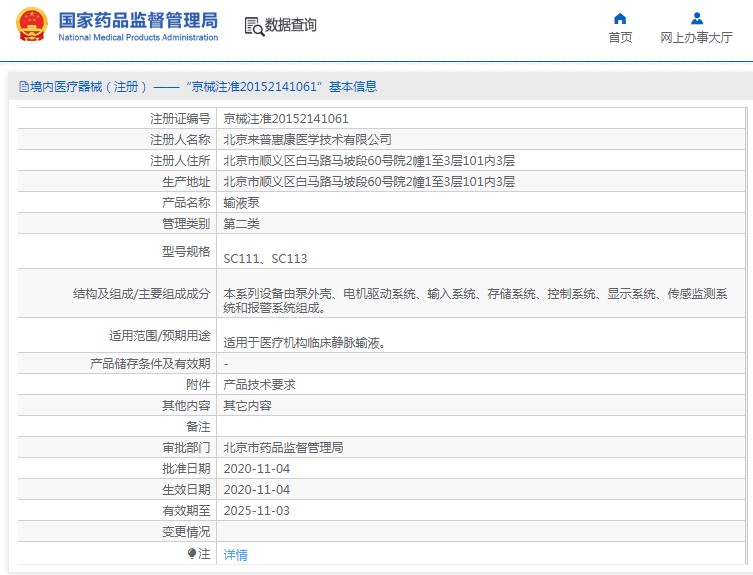This screenshot has height=575, width=753.
Task: Click expiry date 2025-11-03
Action: coord(256,511)
